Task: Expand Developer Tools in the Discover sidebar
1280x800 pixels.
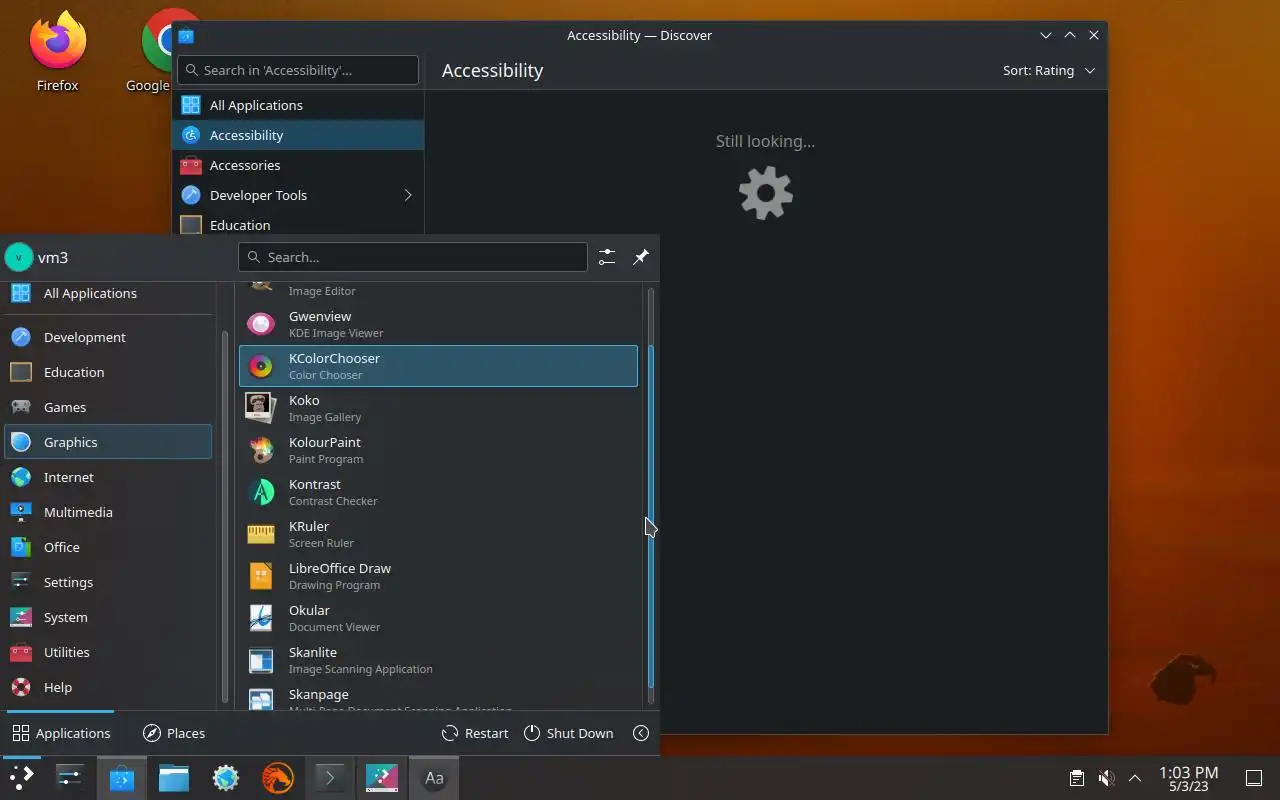Action: coord(407,195)
